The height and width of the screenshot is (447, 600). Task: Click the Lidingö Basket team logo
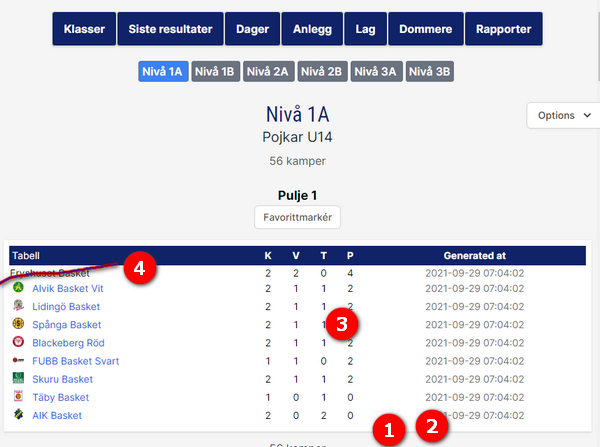[x=18, y=305]
